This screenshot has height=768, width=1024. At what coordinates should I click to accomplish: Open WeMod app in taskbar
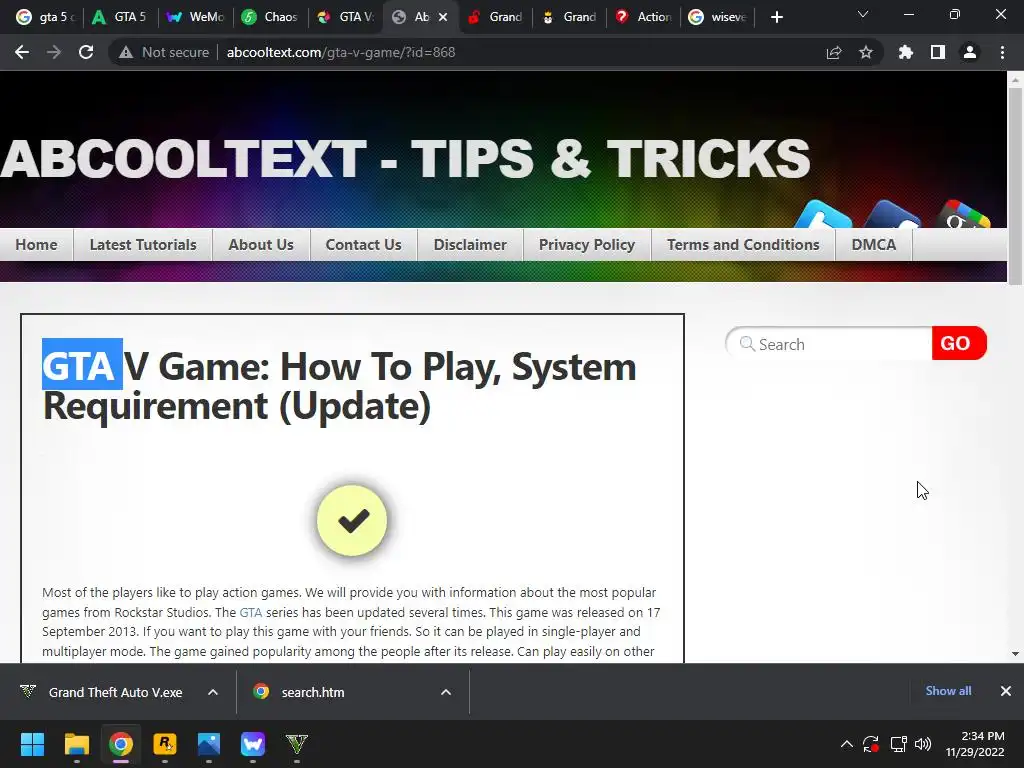tap(253, 744)
